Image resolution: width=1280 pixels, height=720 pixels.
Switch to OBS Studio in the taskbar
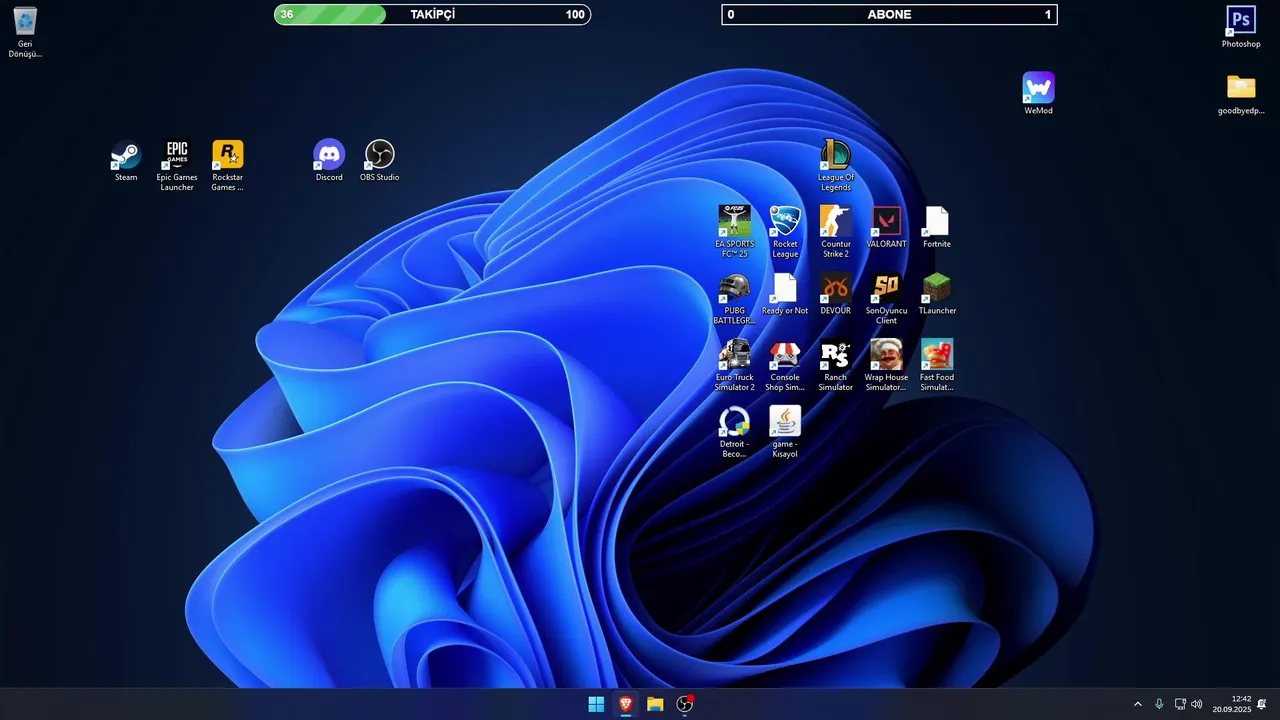point(685,704)
